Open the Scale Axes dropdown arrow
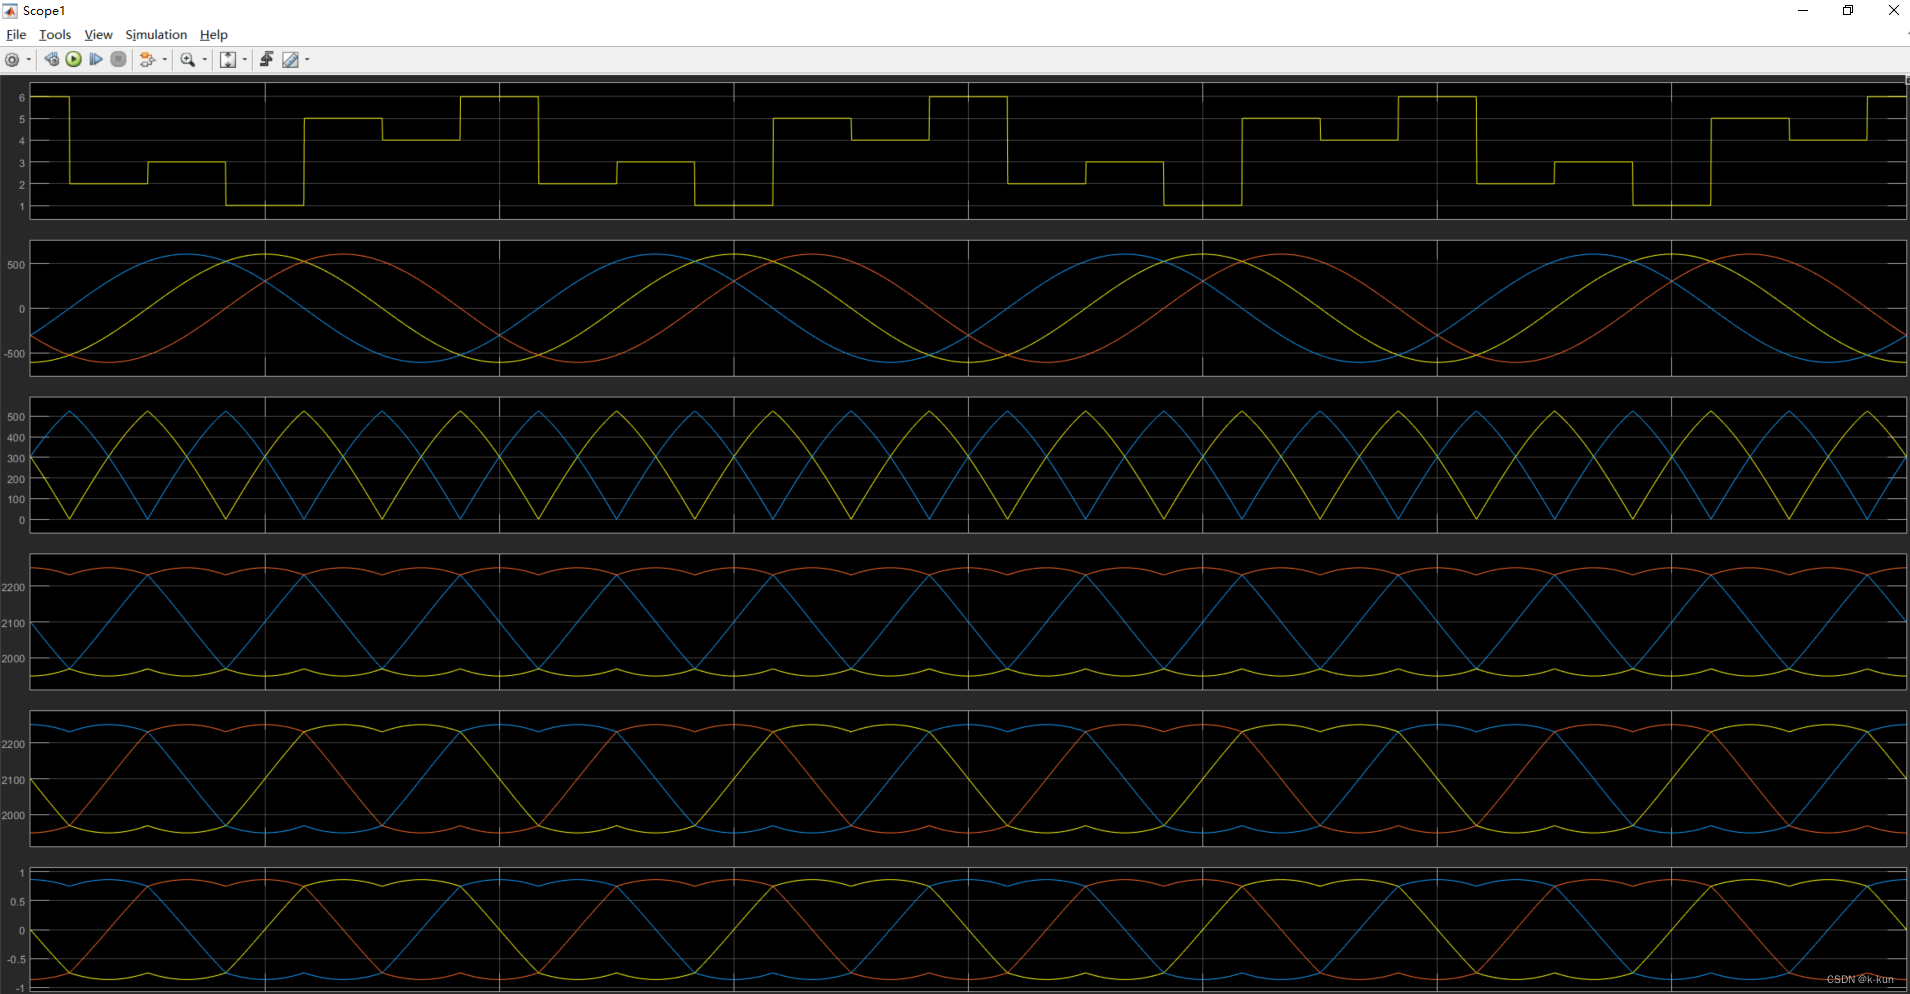 [x=245, y=60]
